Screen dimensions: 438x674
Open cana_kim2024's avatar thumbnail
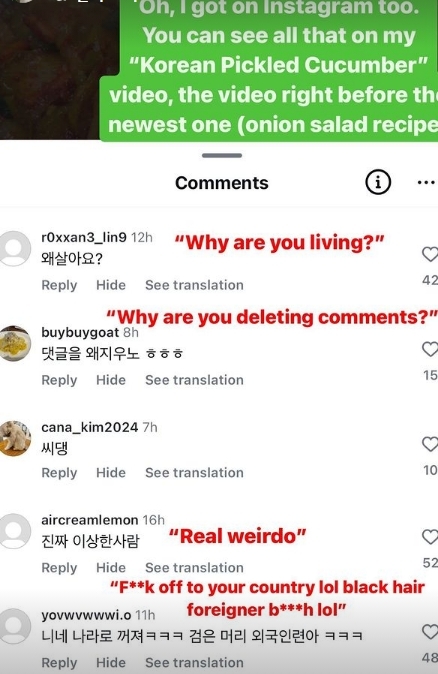(15, 438)
